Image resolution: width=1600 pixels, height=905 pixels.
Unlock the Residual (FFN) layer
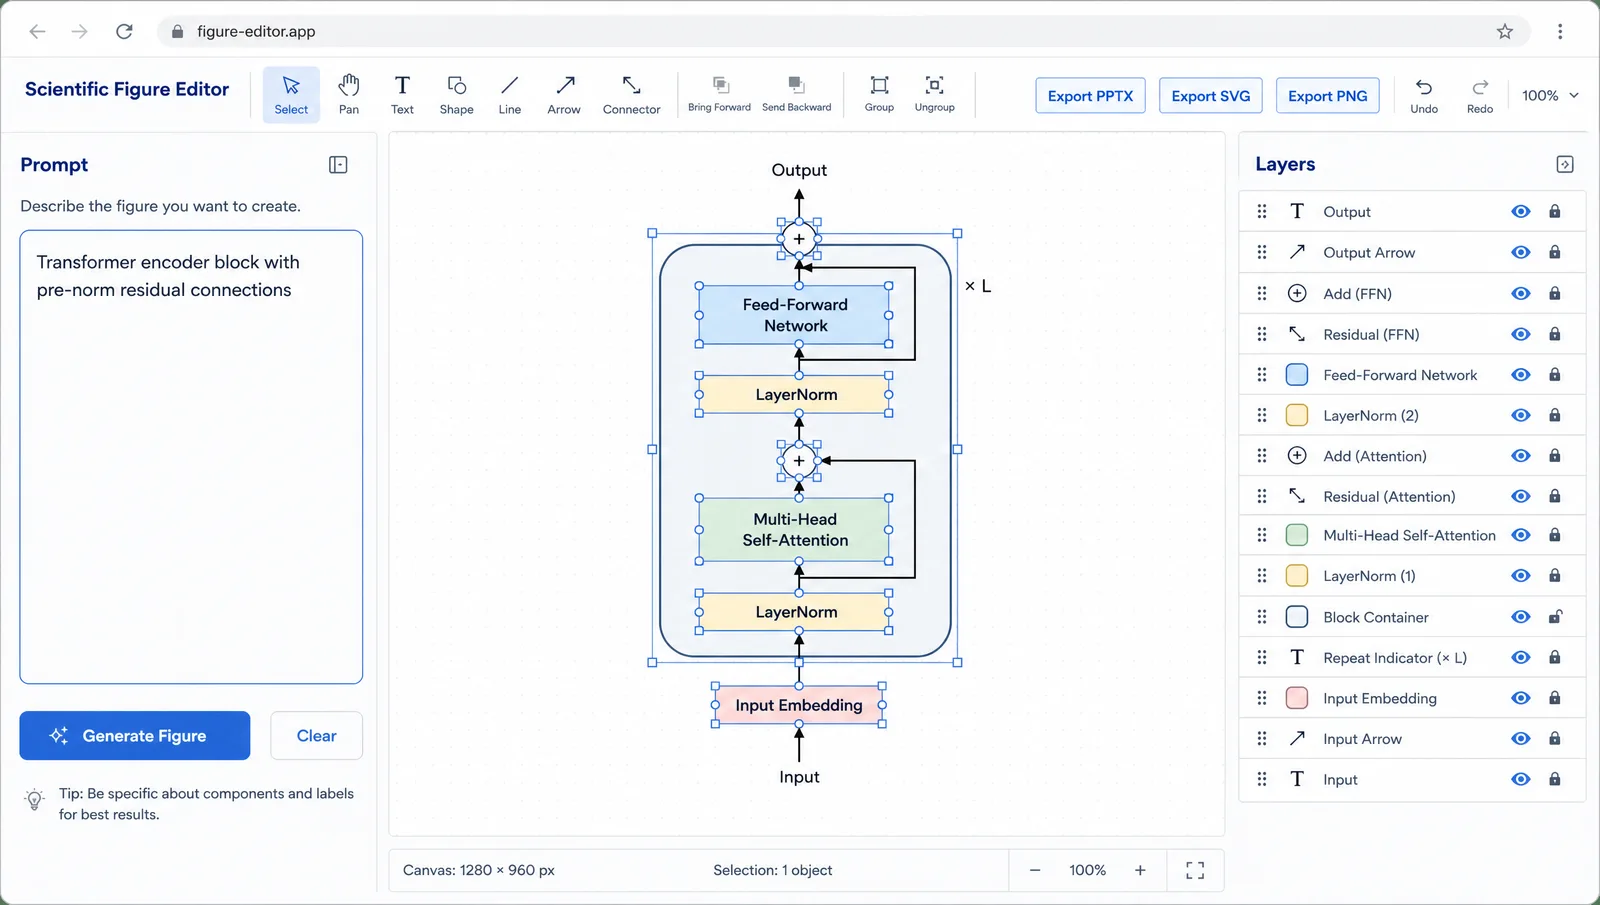[1555, 334]
